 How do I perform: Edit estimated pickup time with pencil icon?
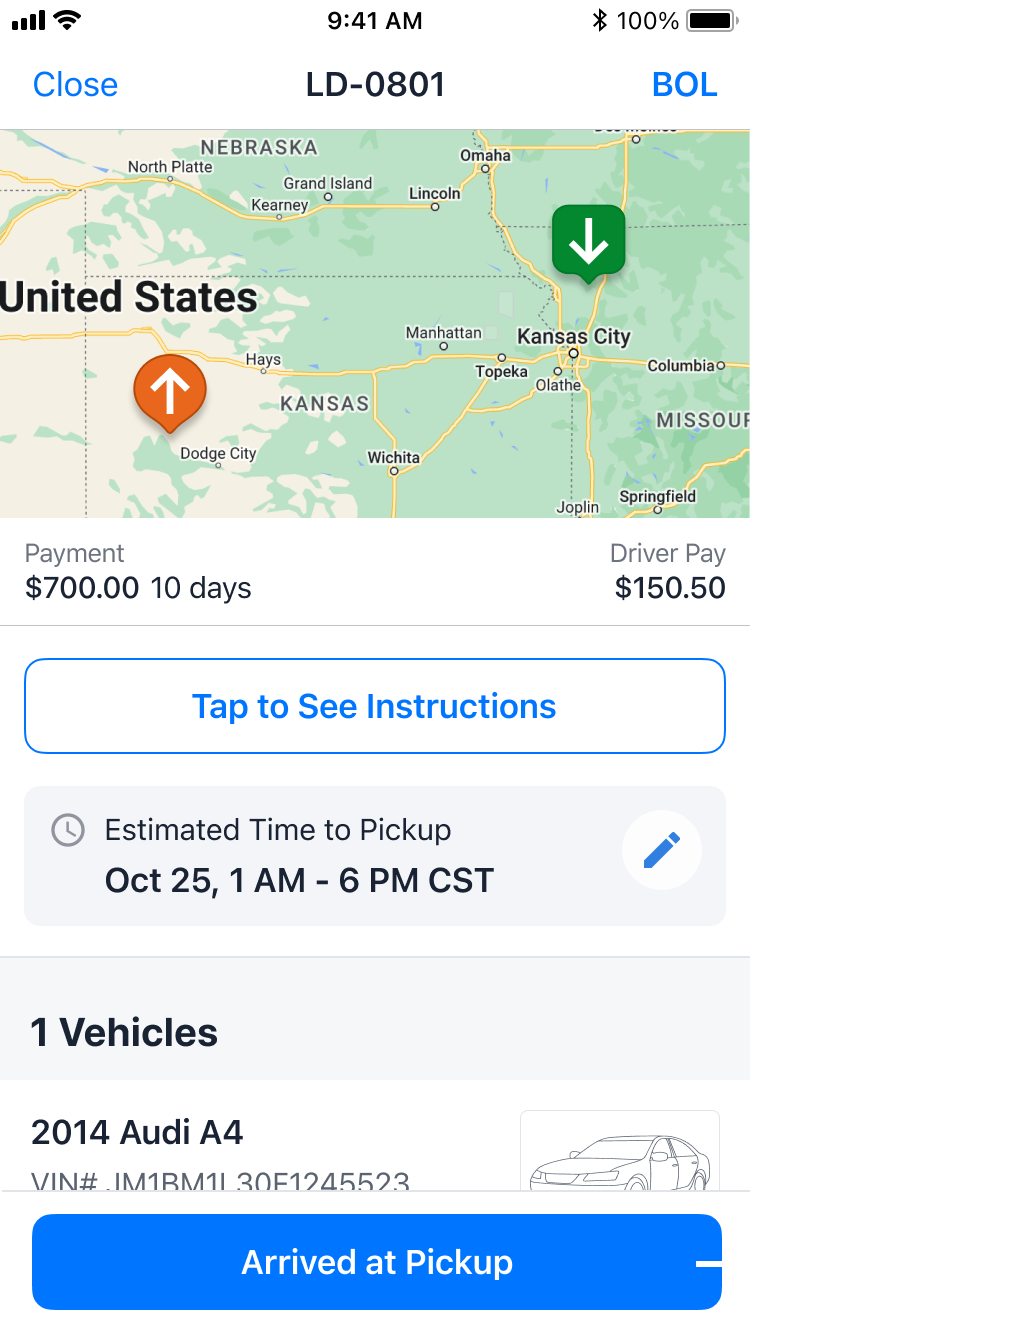tap(662, 850)
